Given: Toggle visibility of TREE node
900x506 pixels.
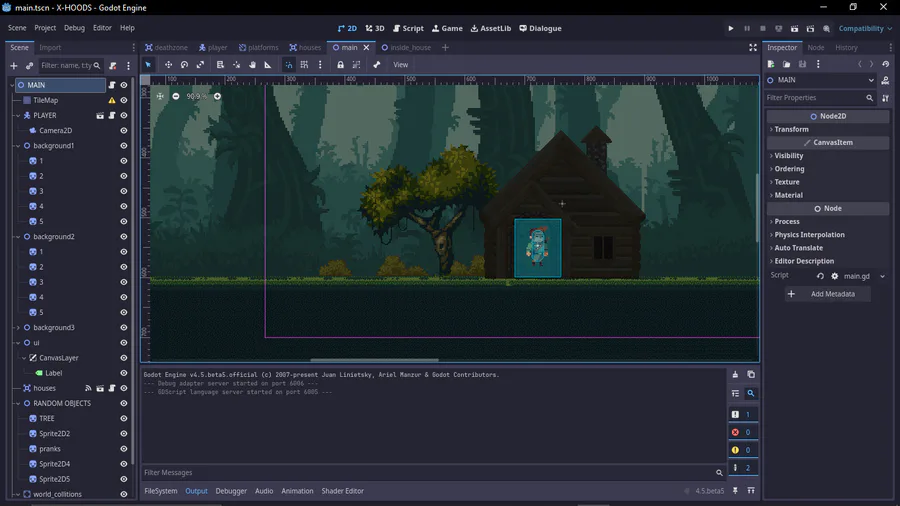Looking at the screenshot, I should point(123,419).
